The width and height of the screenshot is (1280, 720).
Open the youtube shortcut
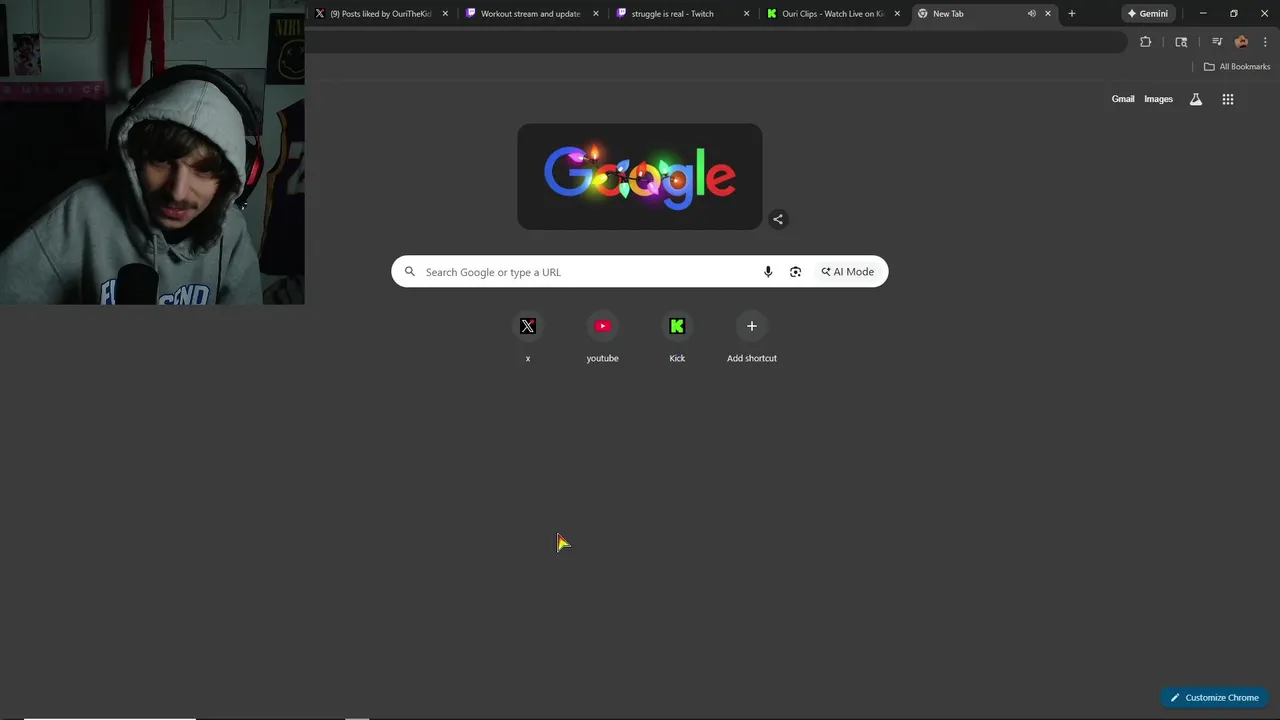tap(602, 337)
